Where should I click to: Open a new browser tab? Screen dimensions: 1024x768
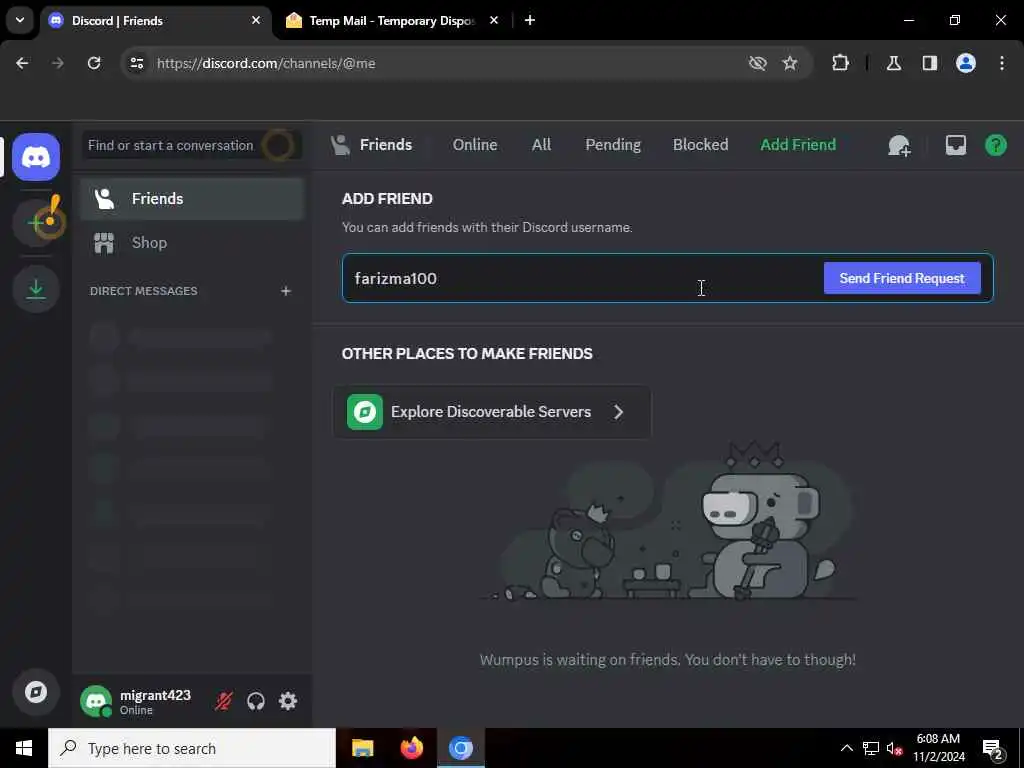coord(530,21)
